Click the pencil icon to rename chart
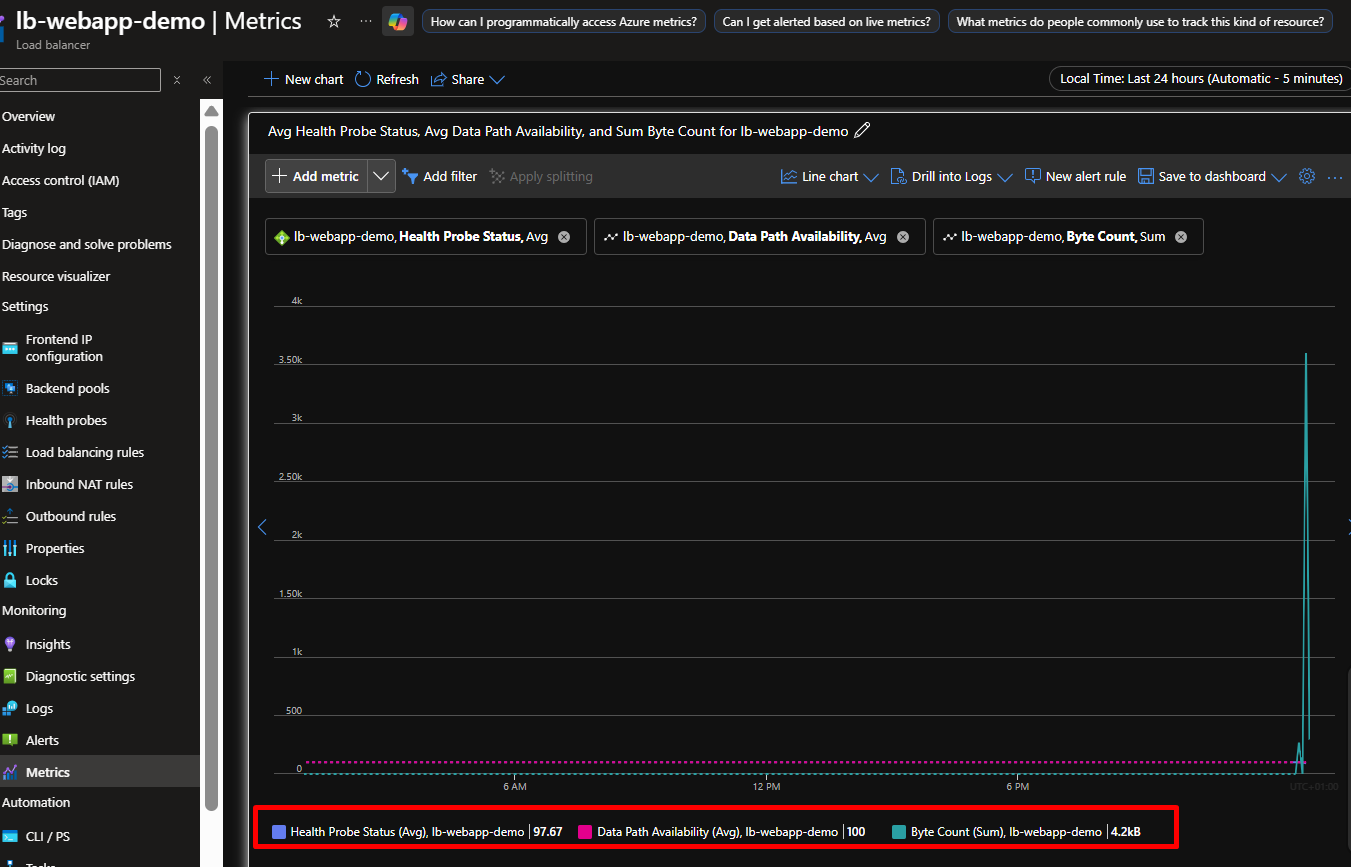The image size is (1351, 867). point(863,130)
